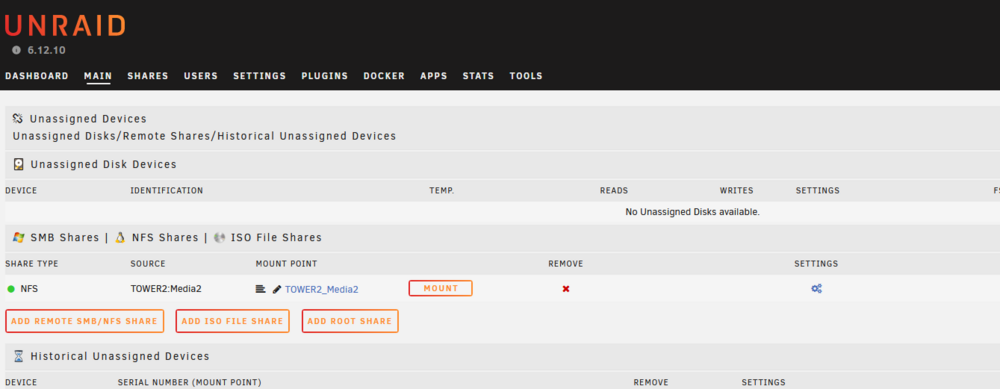Click the version info icon beside 6.12.10
The width and height of the screenshot is (1000, 389).
[x=17, y=50]
